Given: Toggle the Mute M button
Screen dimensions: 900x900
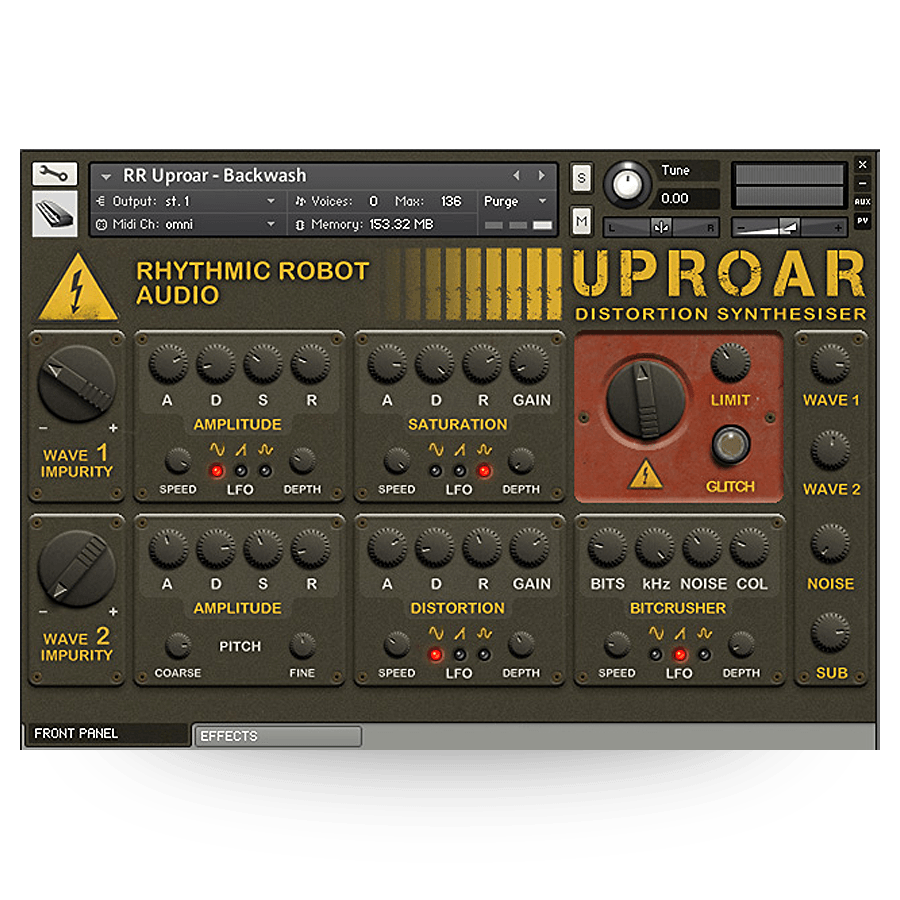Looking at the screenshot, I should pos(581,221).
